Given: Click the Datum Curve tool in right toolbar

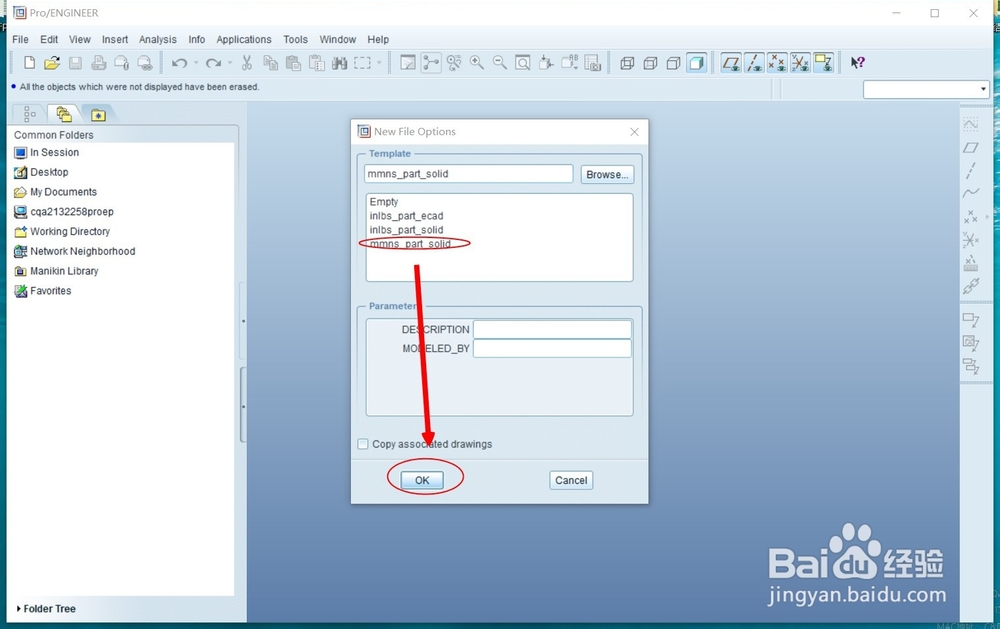Looking at the screenshot, I should [971, 193].
